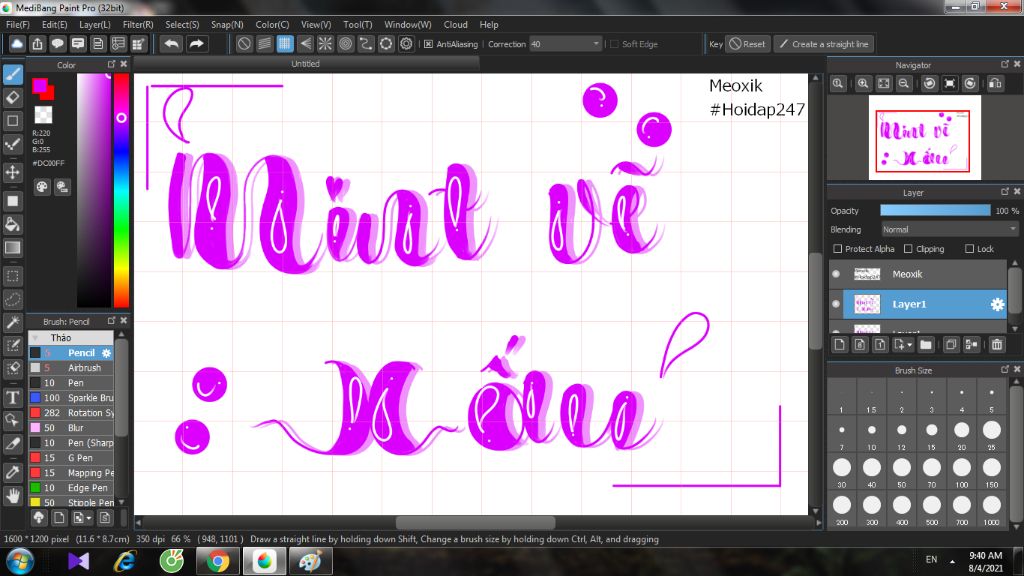The image size is (1024, 576).
Task: Open add-brush dropdown in Brush panel
Action: coord(89,518)
